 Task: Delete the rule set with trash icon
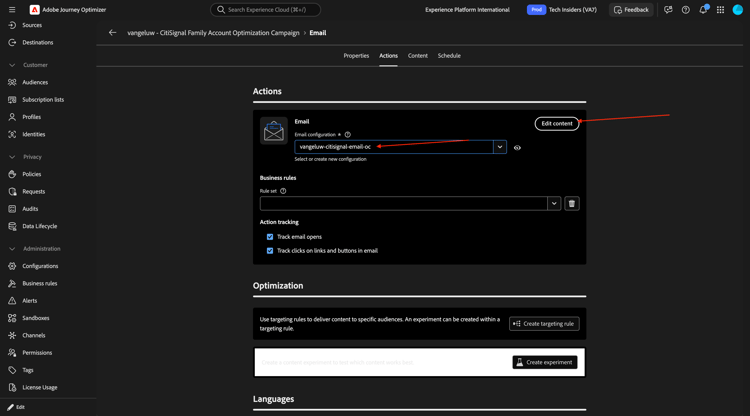click(572, 204)
